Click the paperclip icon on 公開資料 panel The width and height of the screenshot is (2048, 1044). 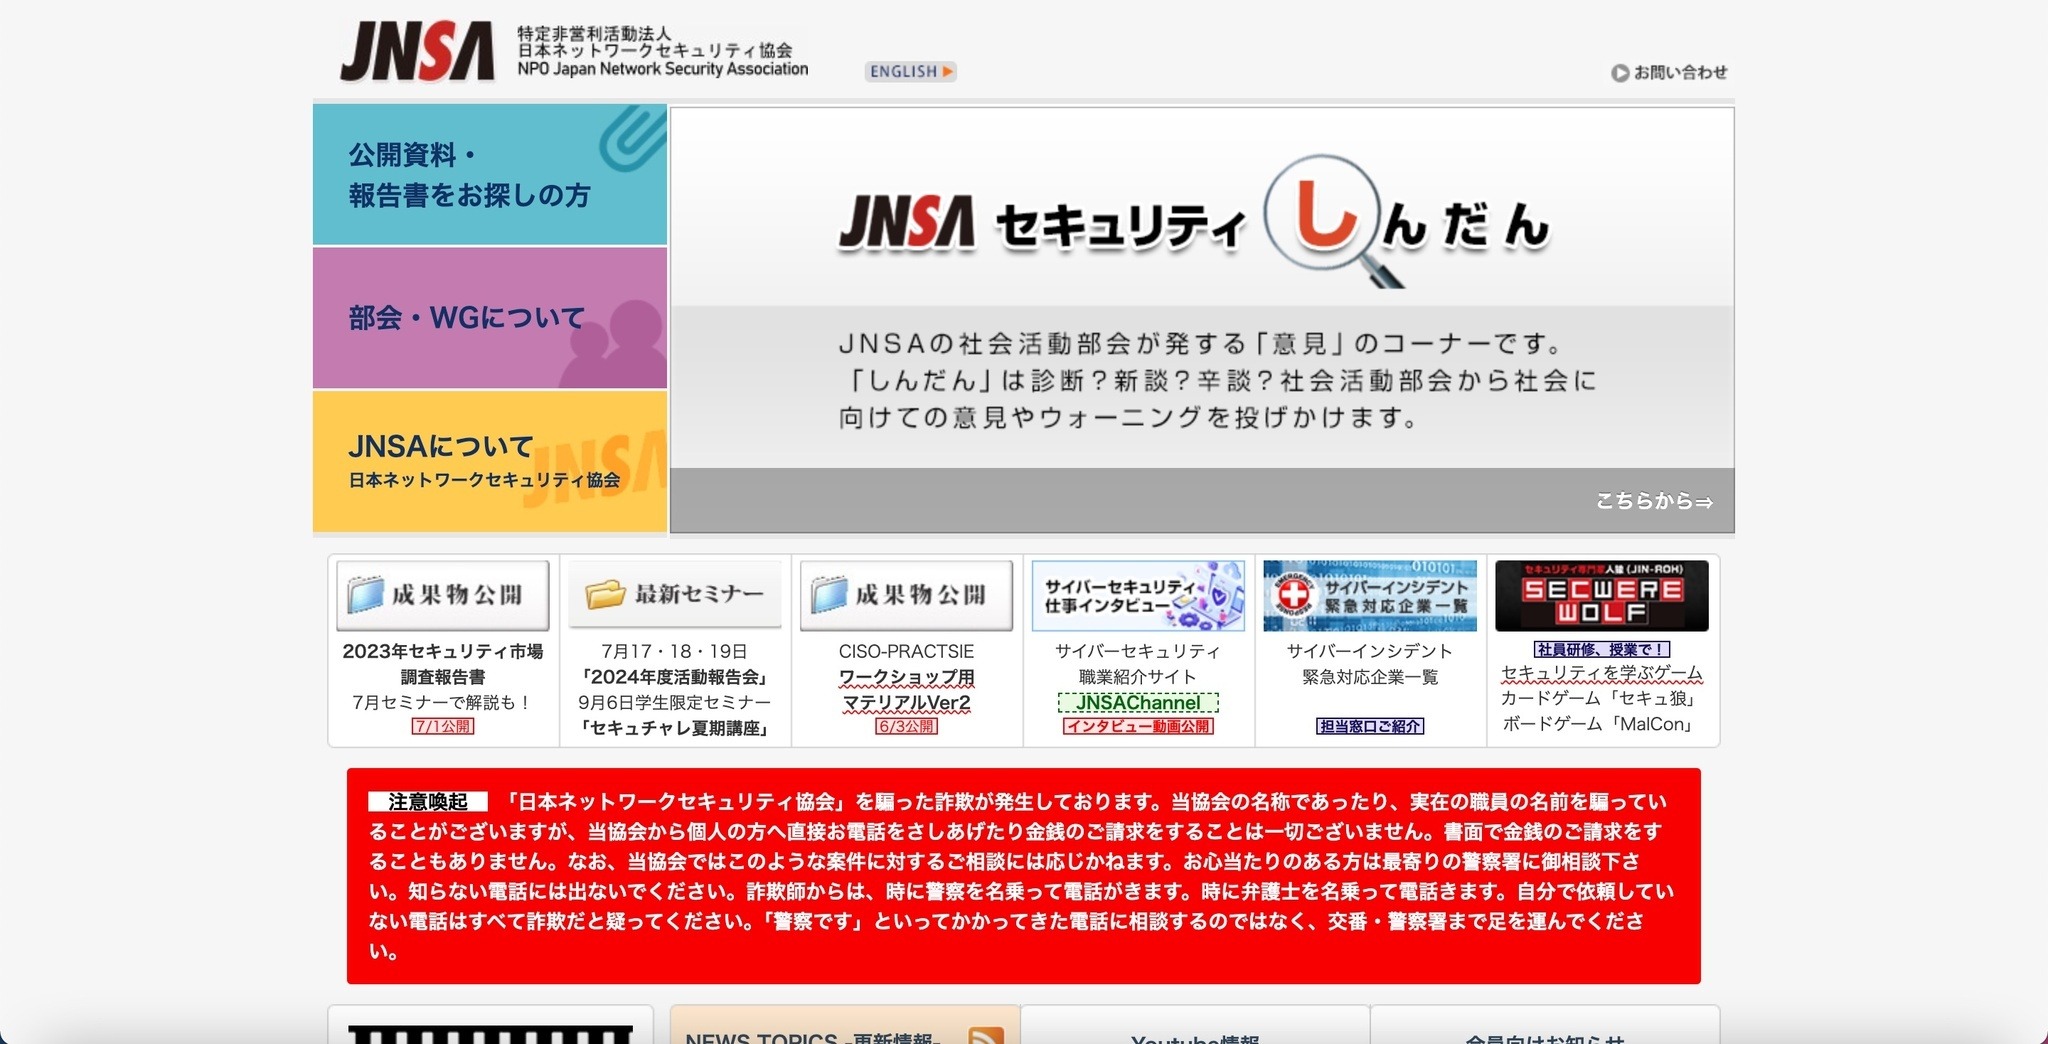[x=624, y=140]
